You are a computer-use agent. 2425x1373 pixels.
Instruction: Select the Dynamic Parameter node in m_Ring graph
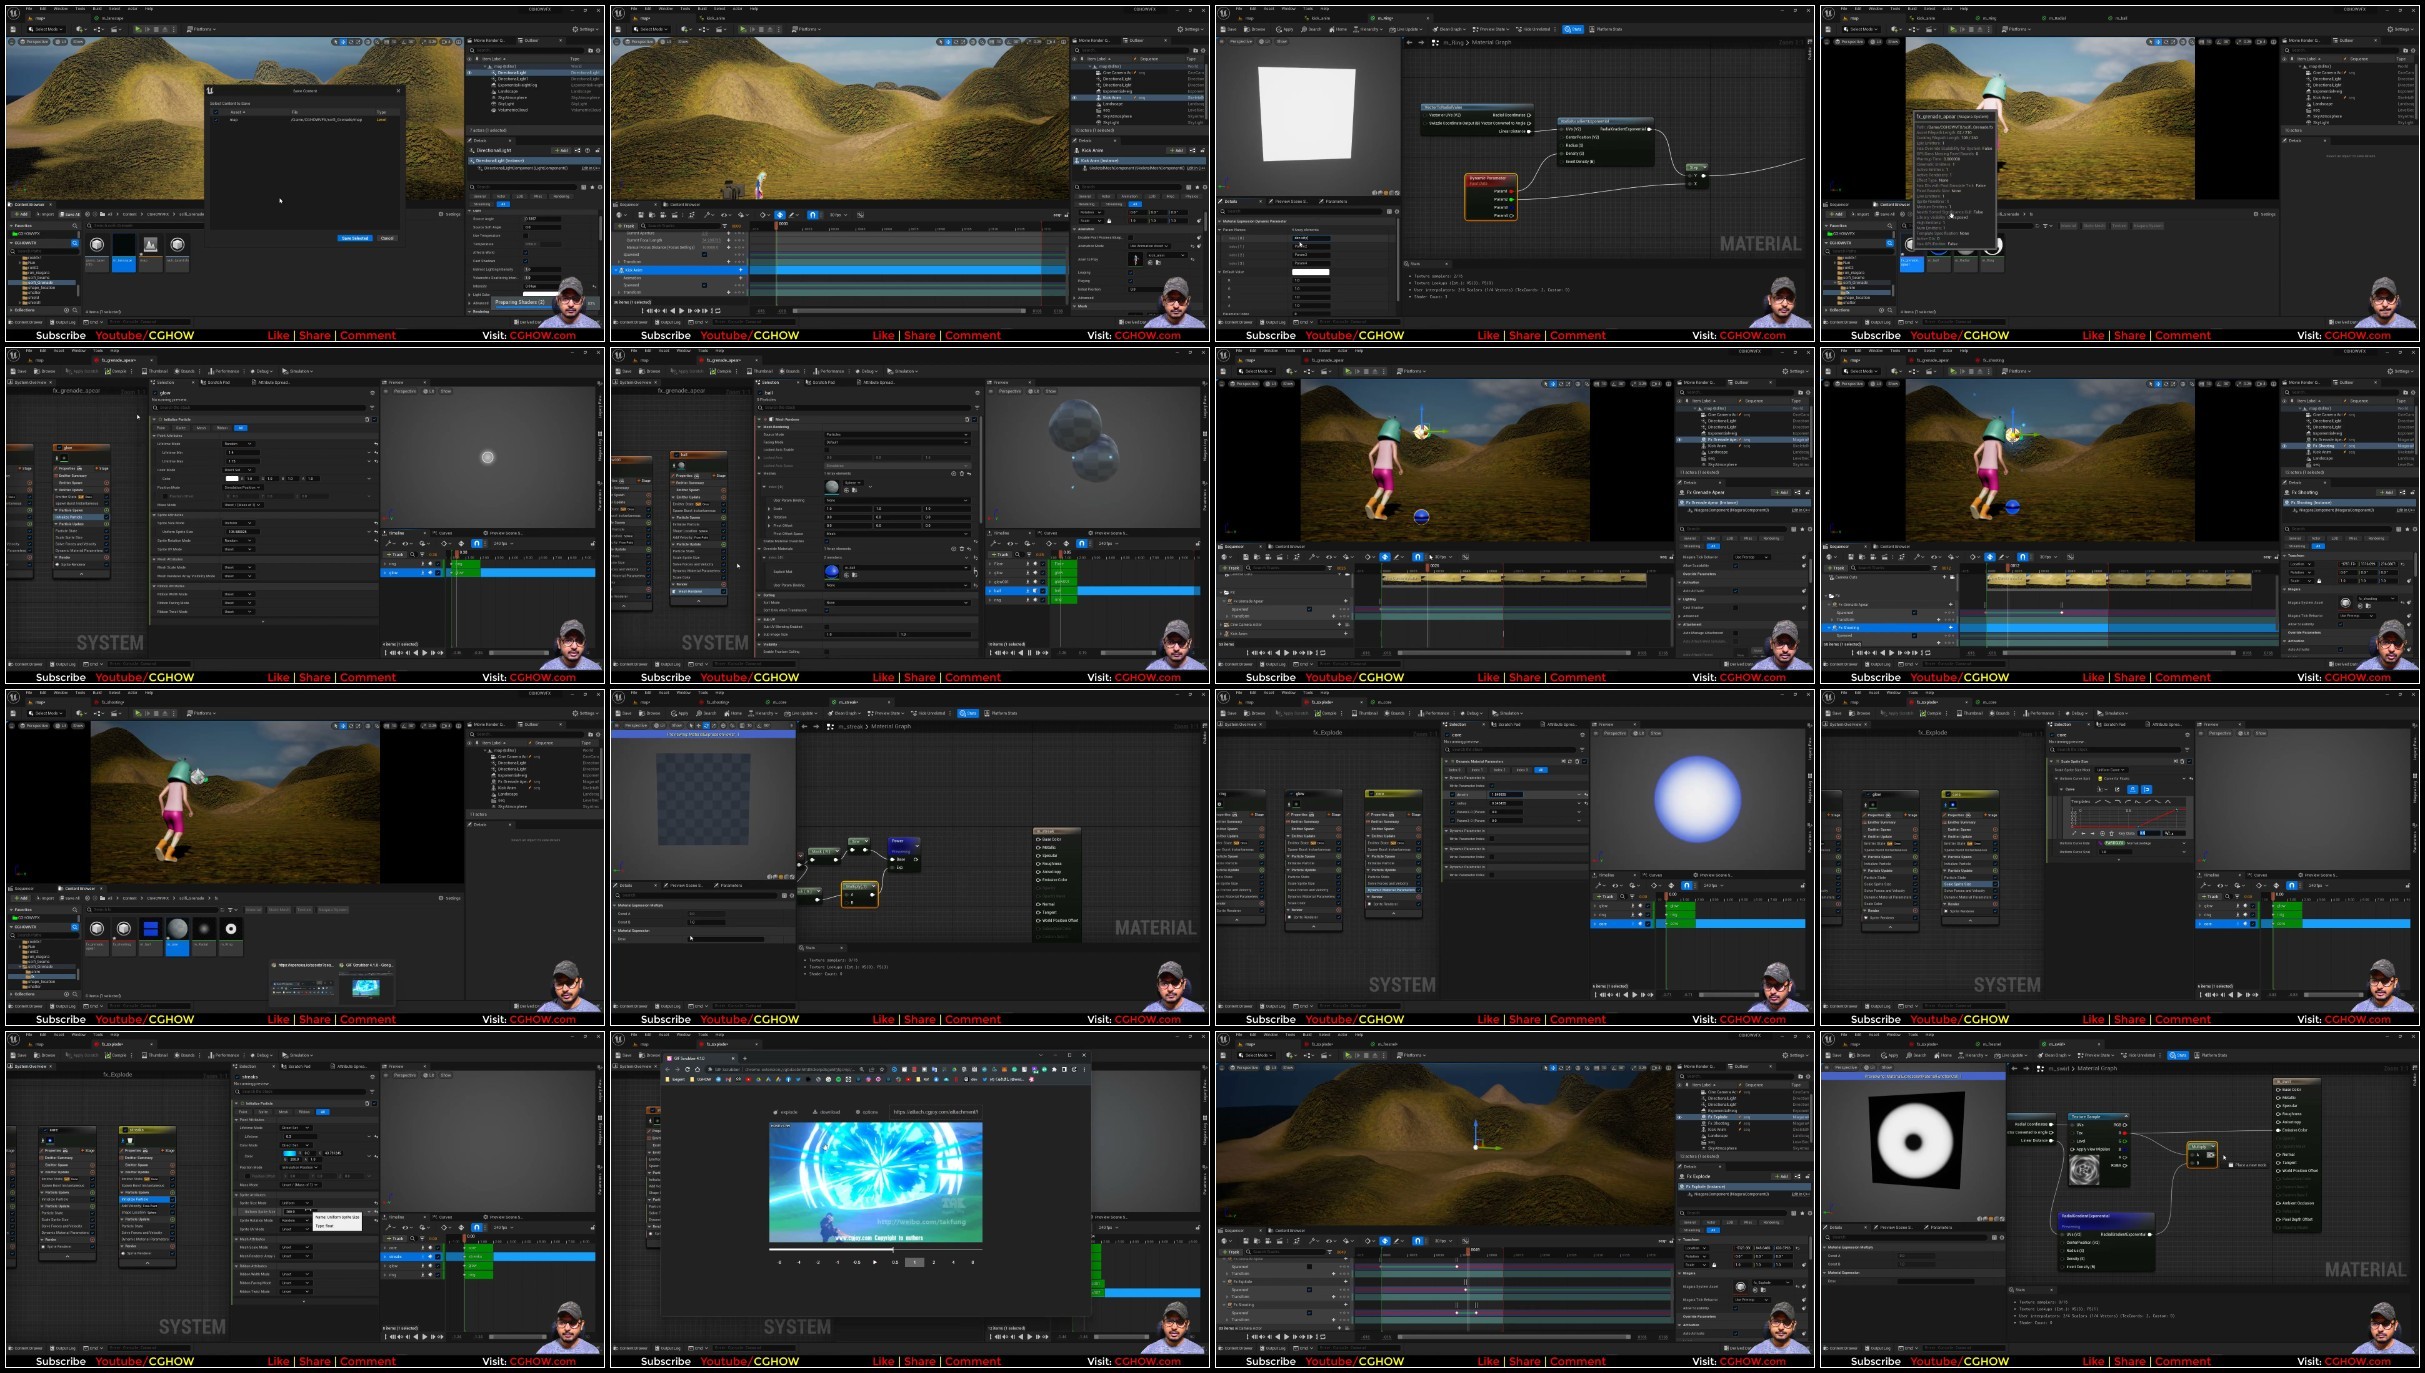(1489, 179)
